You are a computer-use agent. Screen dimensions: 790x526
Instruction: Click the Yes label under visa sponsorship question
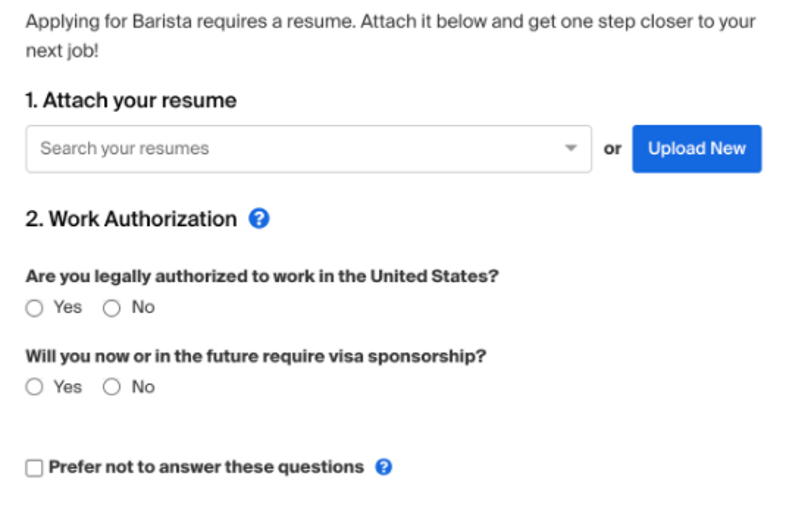point(68,386)
